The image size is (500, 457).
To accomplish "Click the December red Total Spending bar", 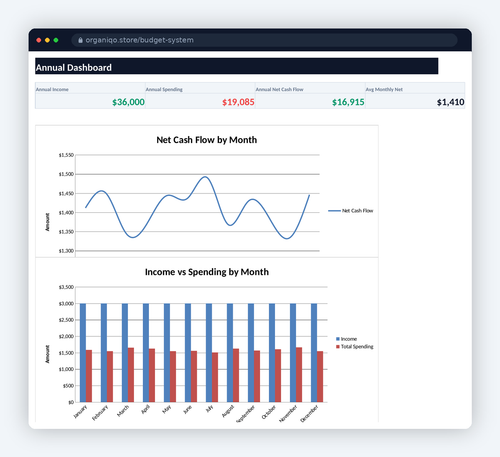I will pos(320,377).
